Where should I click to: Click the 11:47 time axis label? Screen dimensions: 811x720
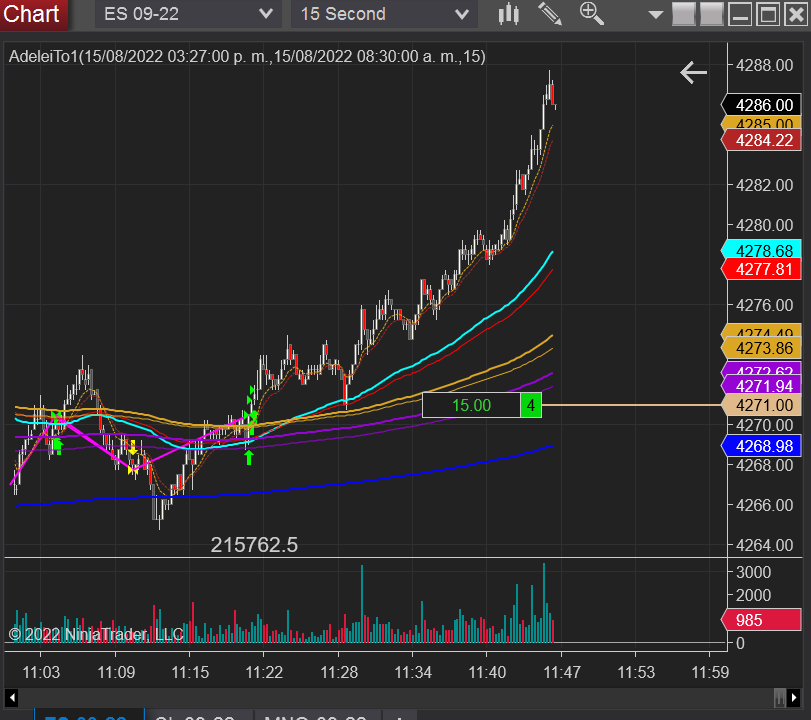[562, 672]
